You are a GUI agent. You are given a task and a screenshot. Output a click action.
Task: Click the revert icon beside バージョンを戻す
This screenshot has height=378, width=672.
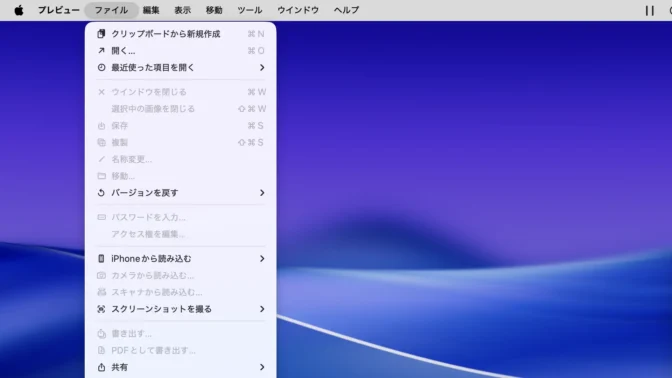[101, 193]
